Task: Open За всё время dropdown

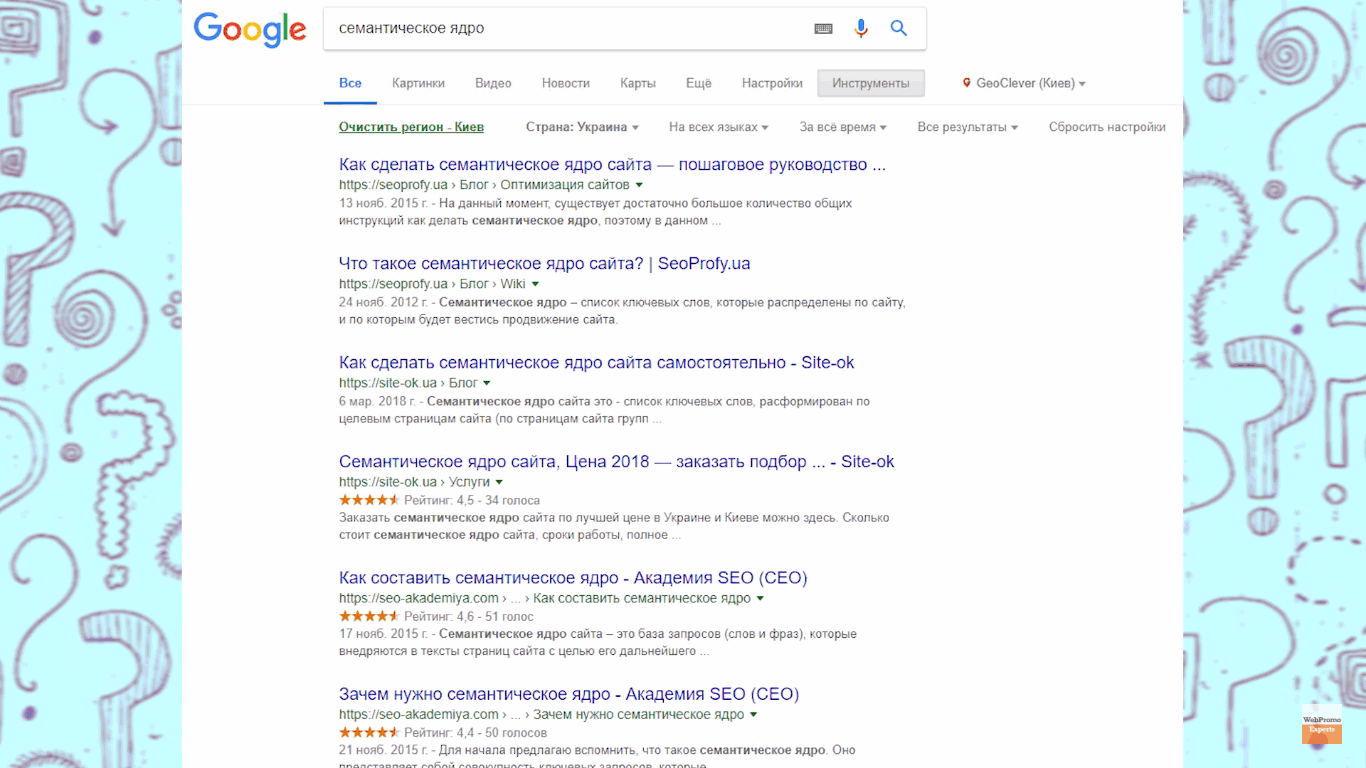Action: tap(844, 127)
